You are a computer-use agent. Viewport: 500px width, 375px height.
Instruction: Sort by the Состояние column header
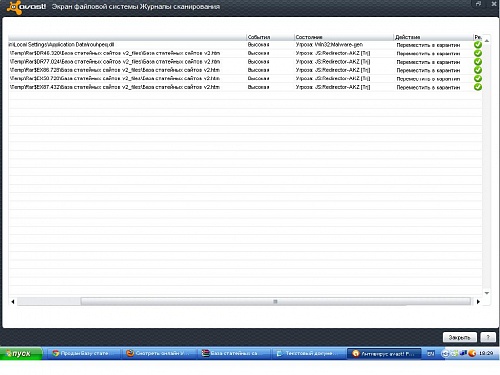coord(344,37)
